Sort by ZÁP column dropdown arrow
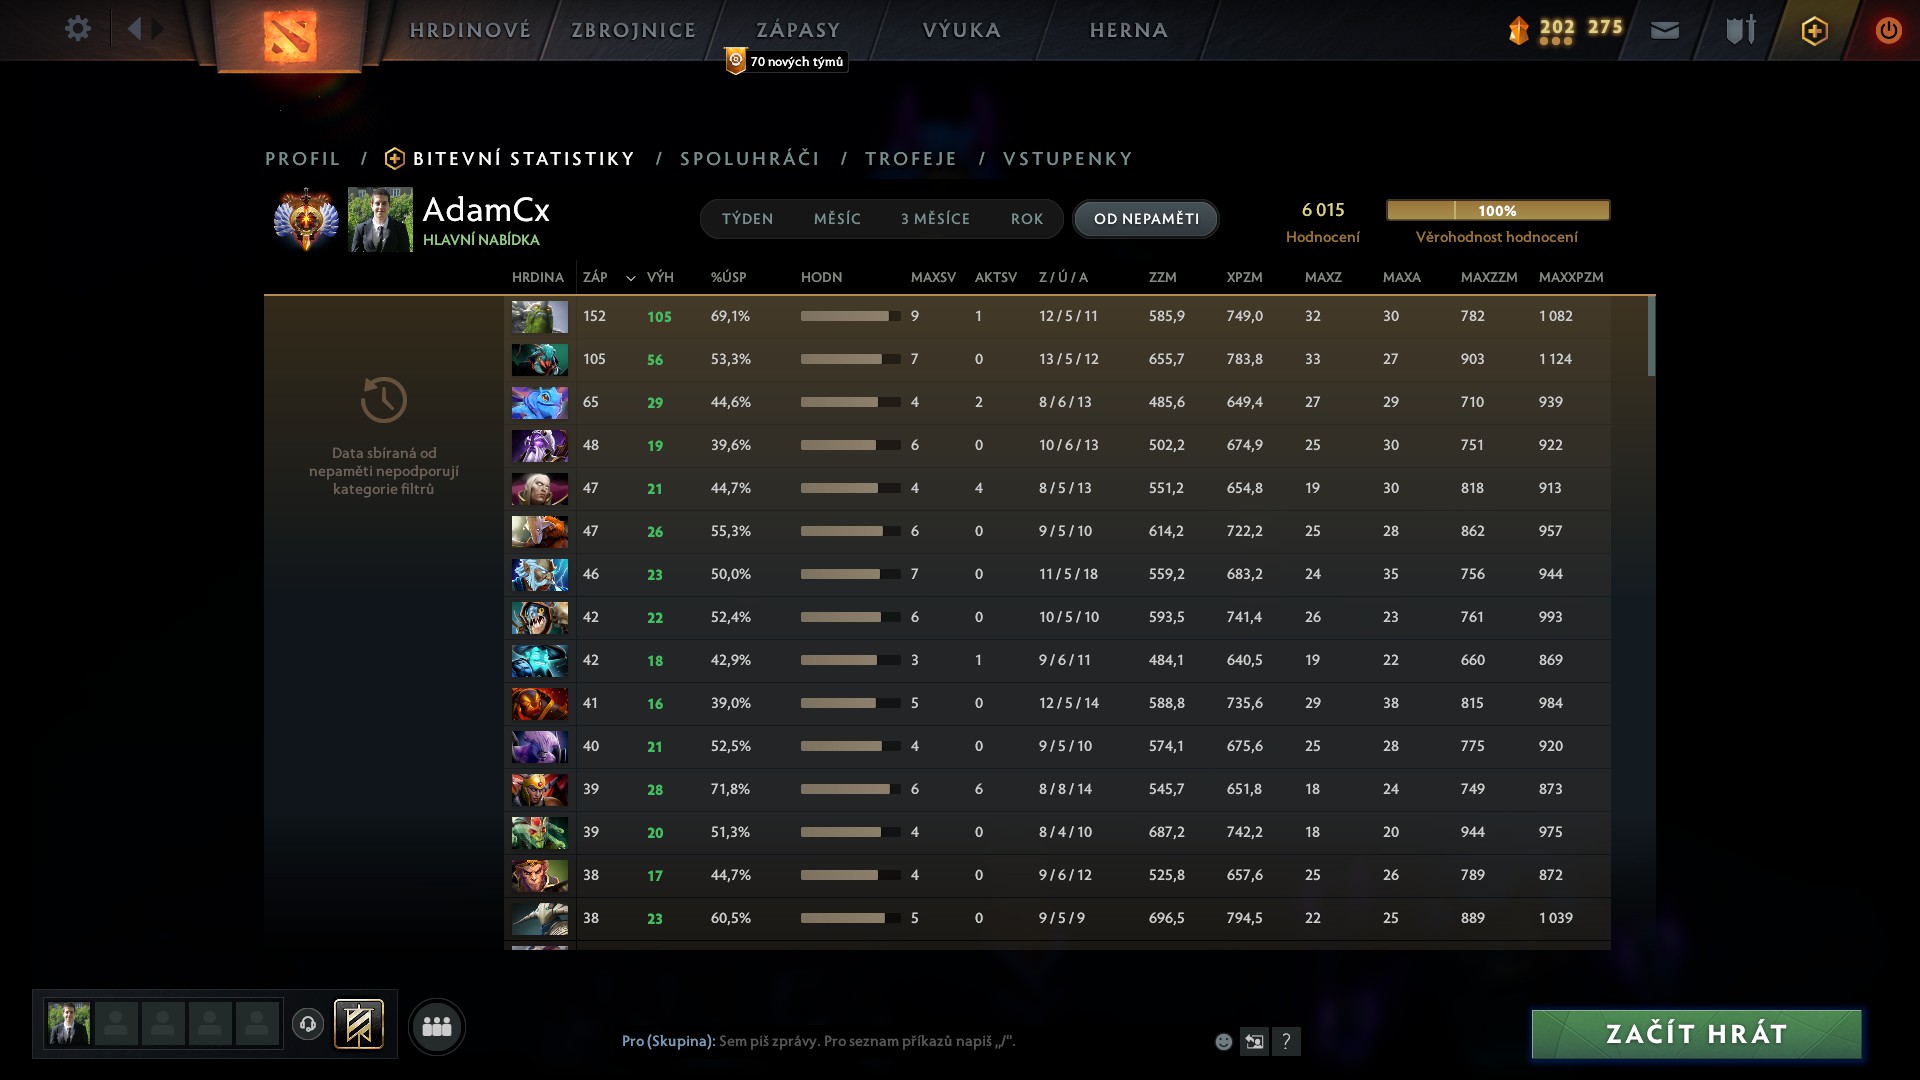This screenshot has width=1920, height=1080. [630, 278]
